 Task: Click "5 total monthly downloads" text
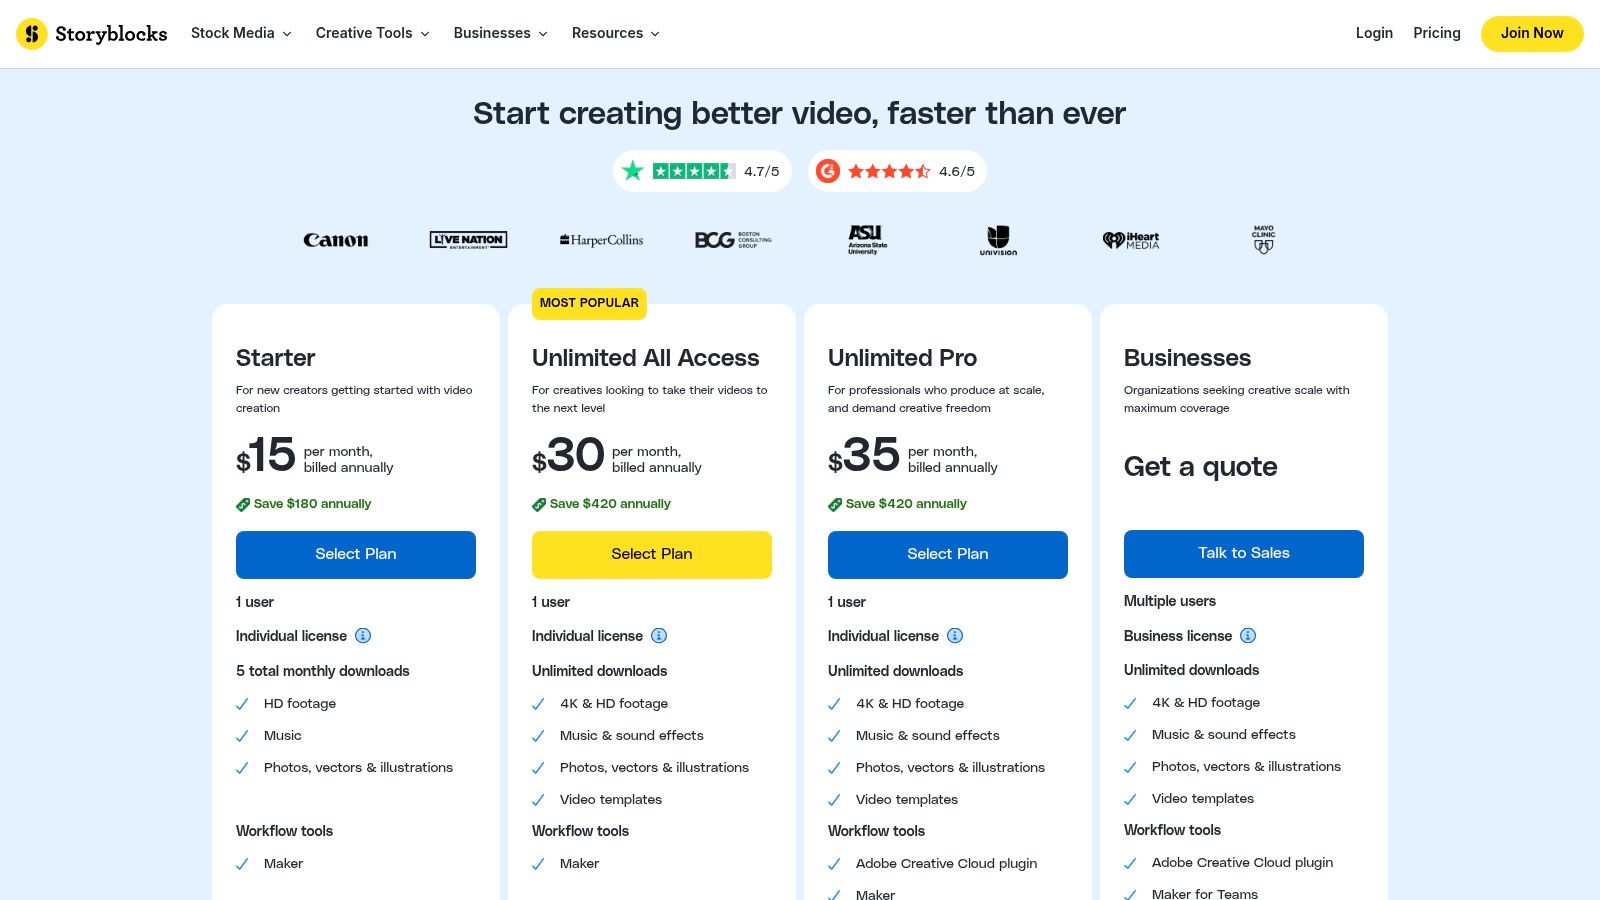coord(323,671)
